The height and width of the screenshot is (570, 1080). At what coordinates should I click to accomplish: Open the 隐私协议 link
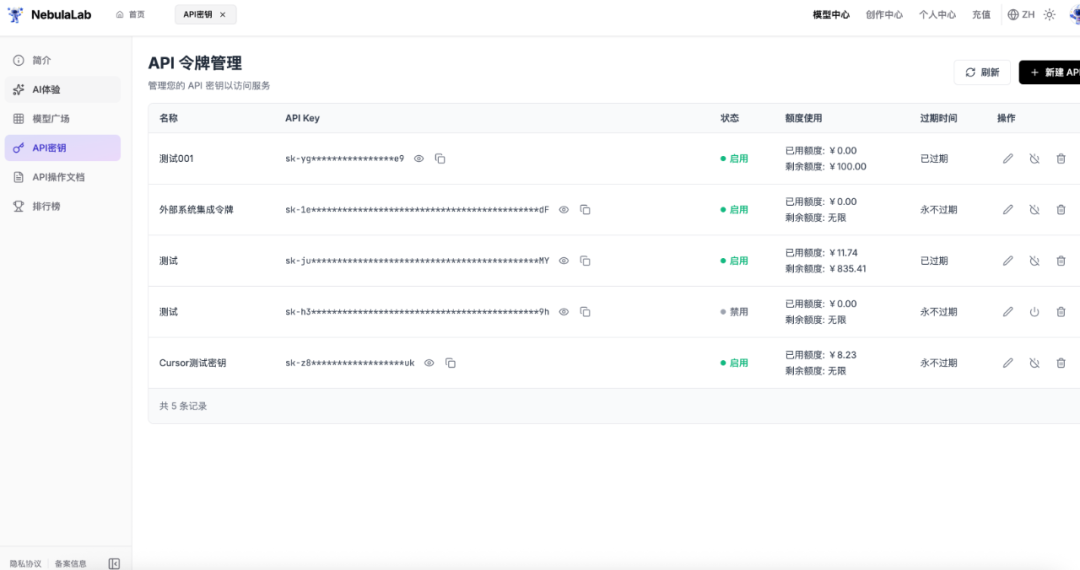pos(26,563)
